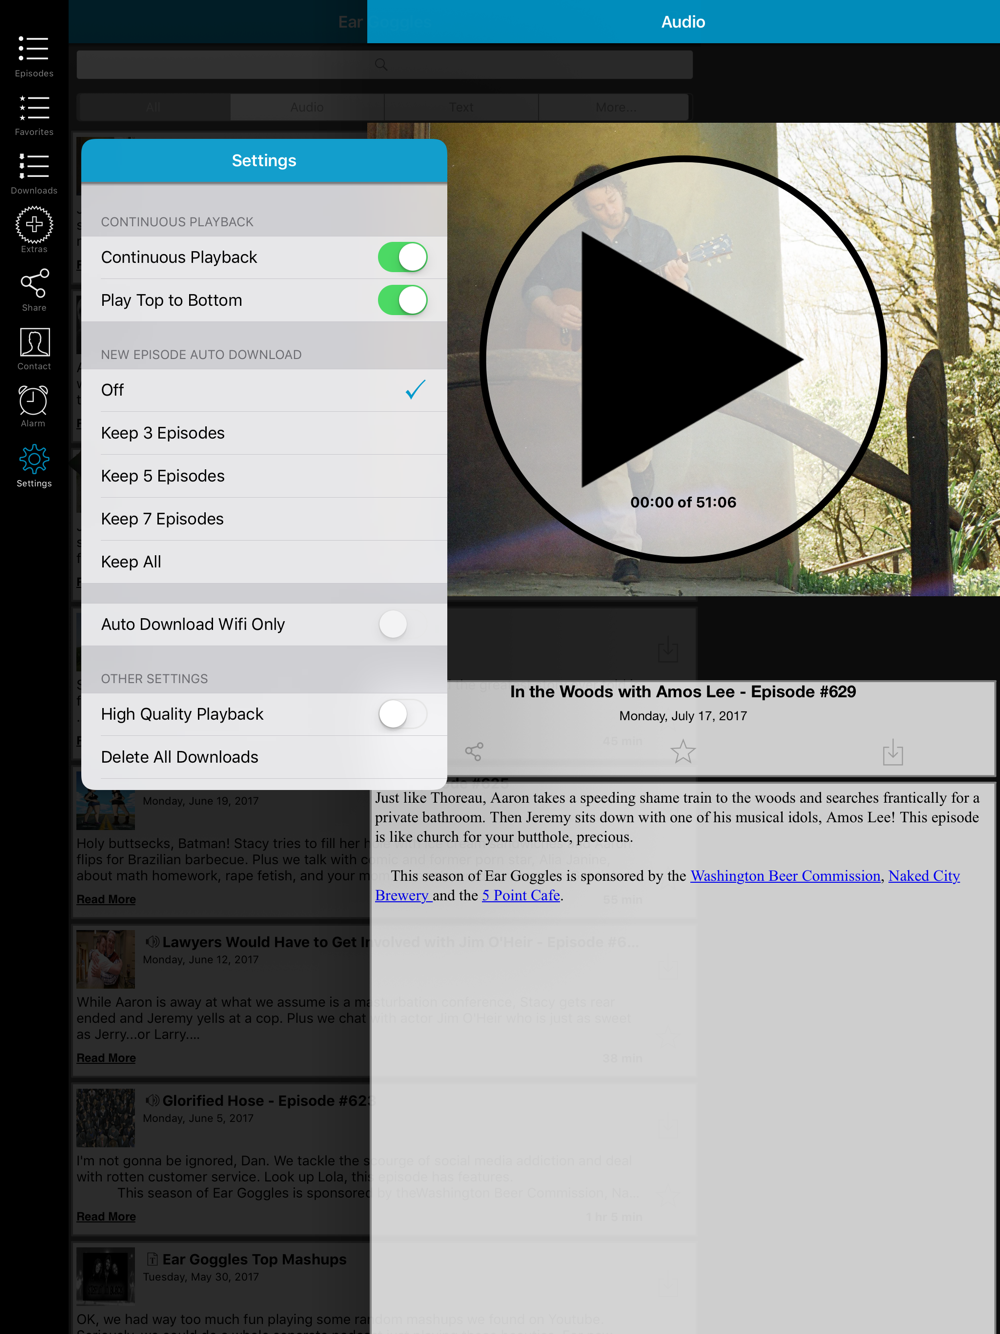1000x1334 pixels.
Task: Switch to the All filter tab
Action: click(x=153, y=107)
